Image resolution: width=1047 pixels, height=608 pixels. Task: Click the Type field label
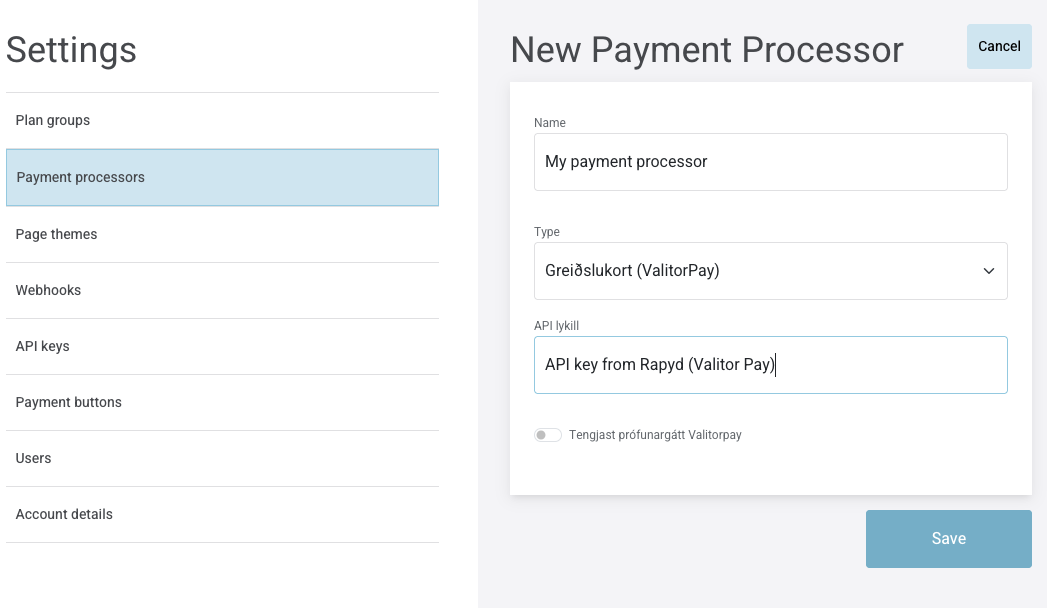(x=547, y=232)
